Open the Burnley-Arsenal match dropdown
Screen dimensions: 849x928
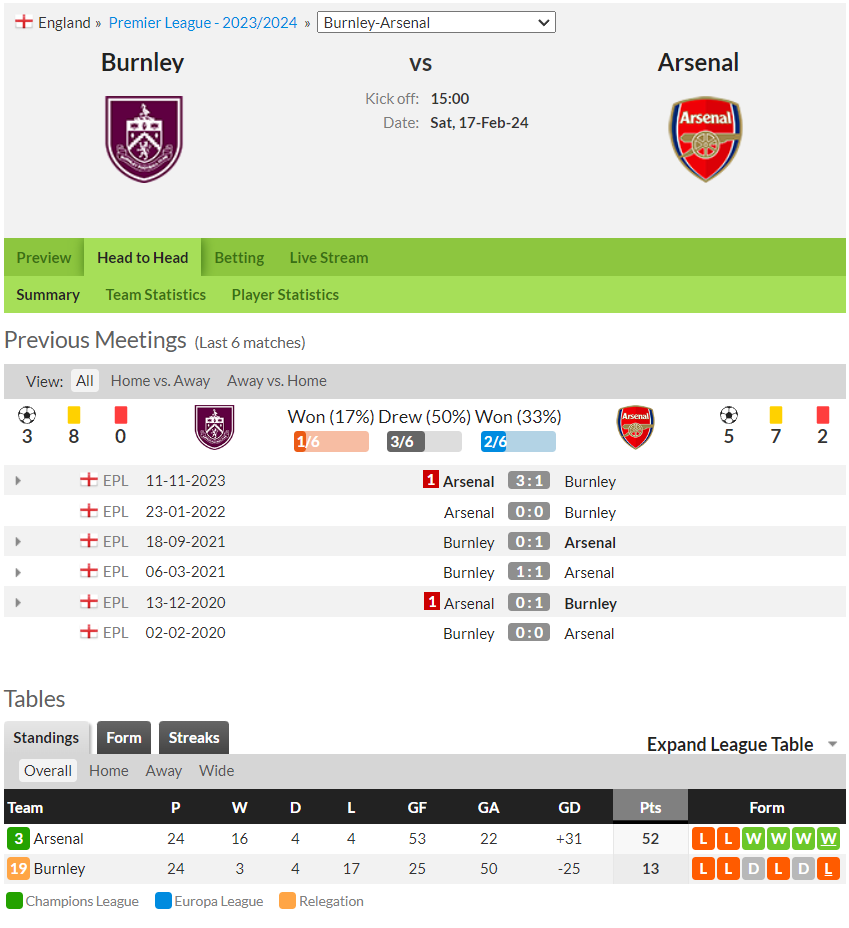point(436,22)
